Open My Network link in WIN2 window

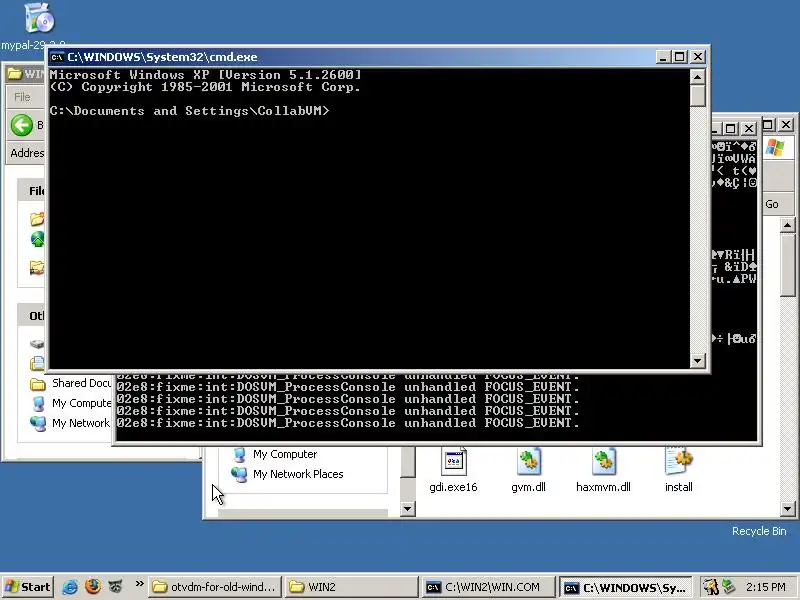[69, 423]
